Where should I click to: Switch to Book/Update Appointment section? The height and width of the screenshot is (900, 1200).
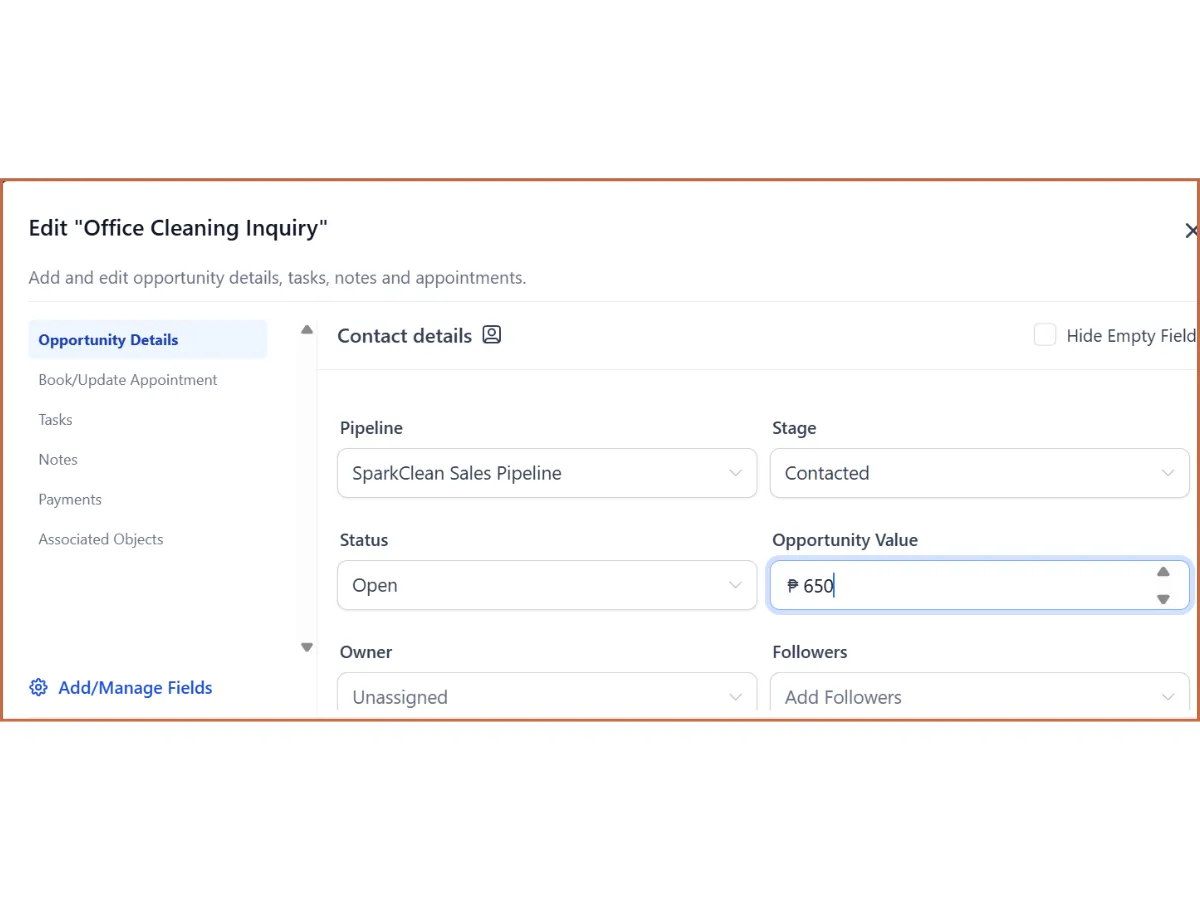tap(128, 380)
